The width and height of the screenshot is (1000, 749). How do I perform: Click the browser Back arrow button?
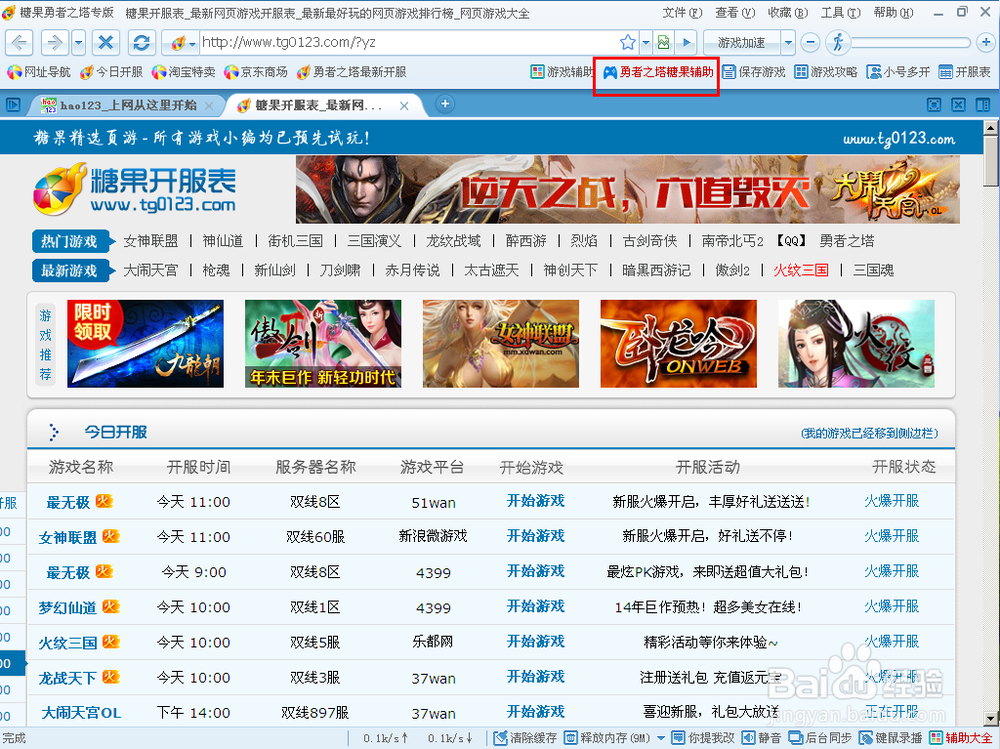pos(20,42)
